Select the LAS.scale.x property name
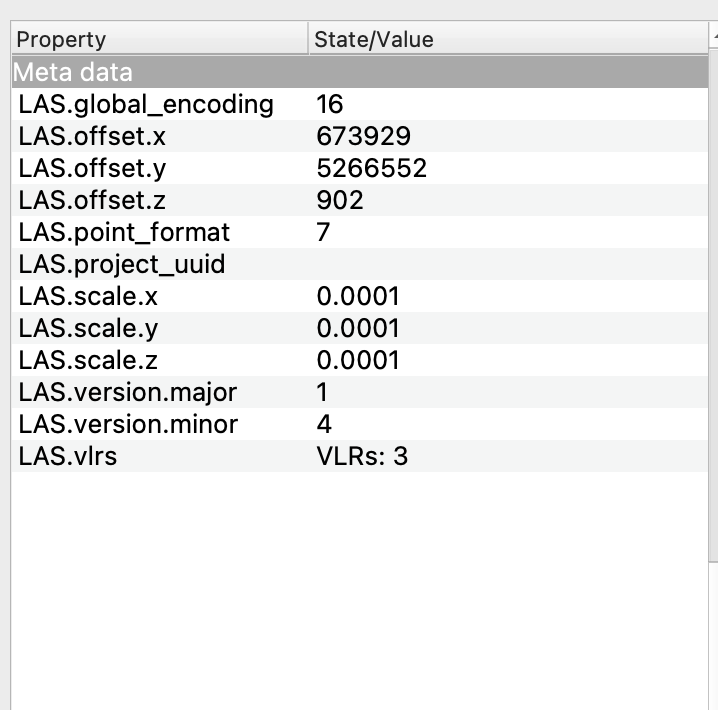 [x=88, y=296]
